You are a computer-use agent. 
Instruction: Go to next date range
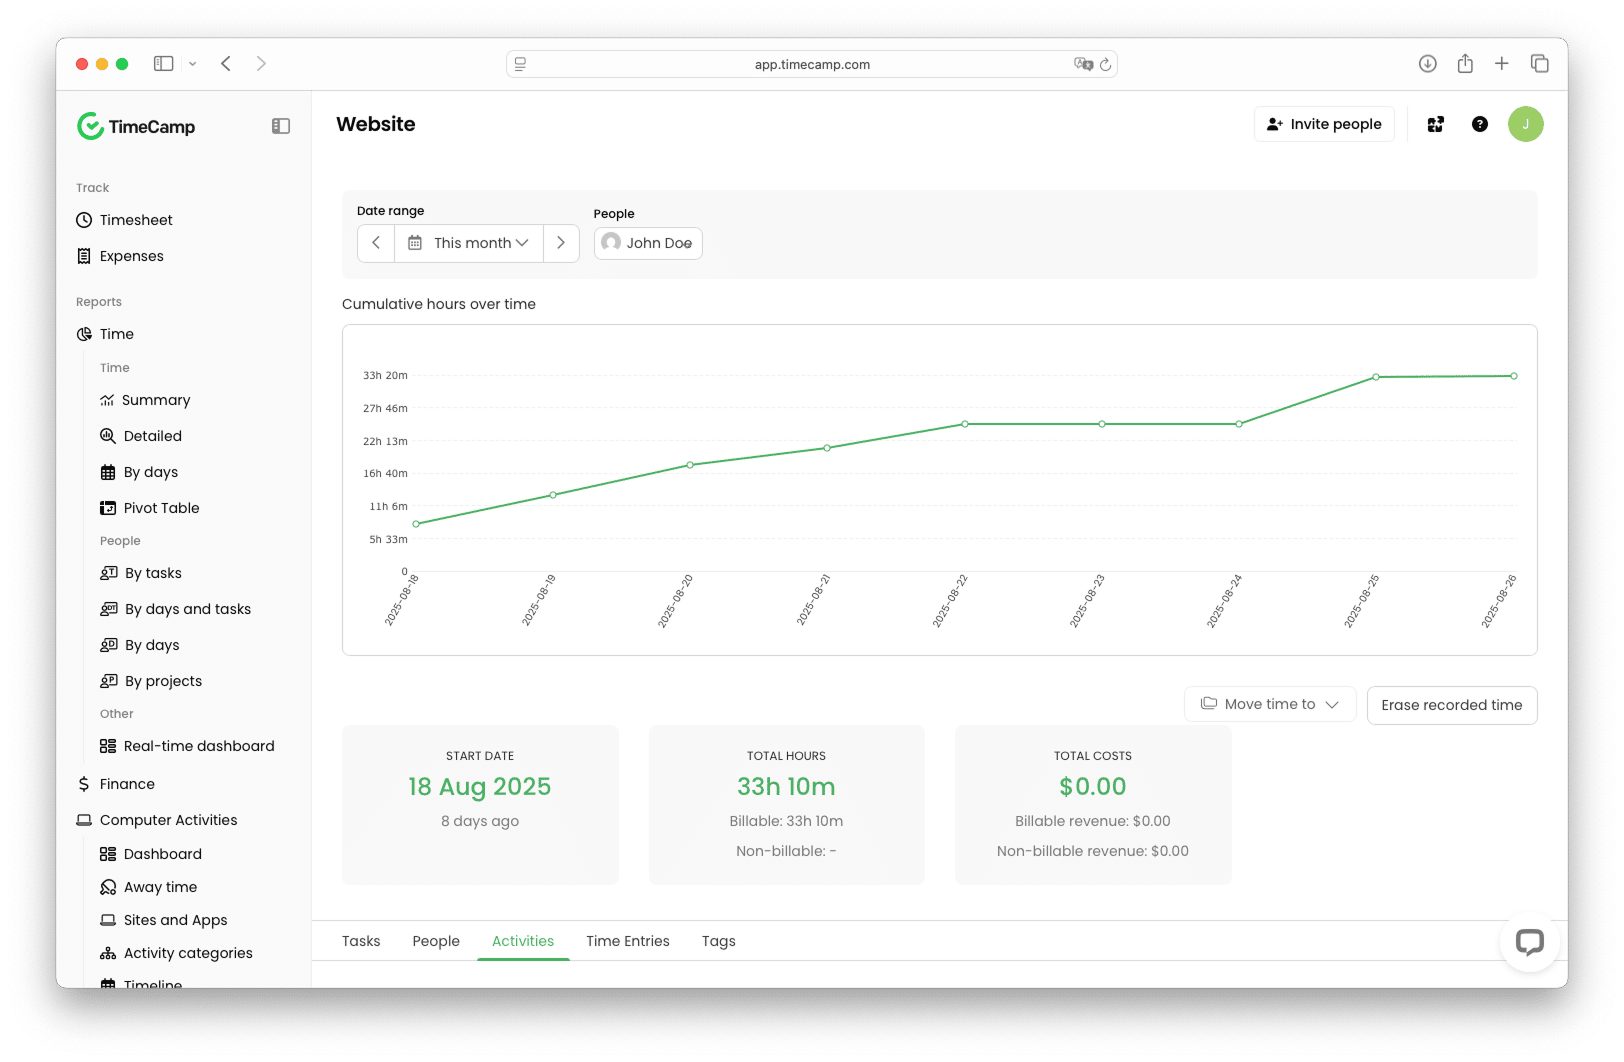(561, 243)
